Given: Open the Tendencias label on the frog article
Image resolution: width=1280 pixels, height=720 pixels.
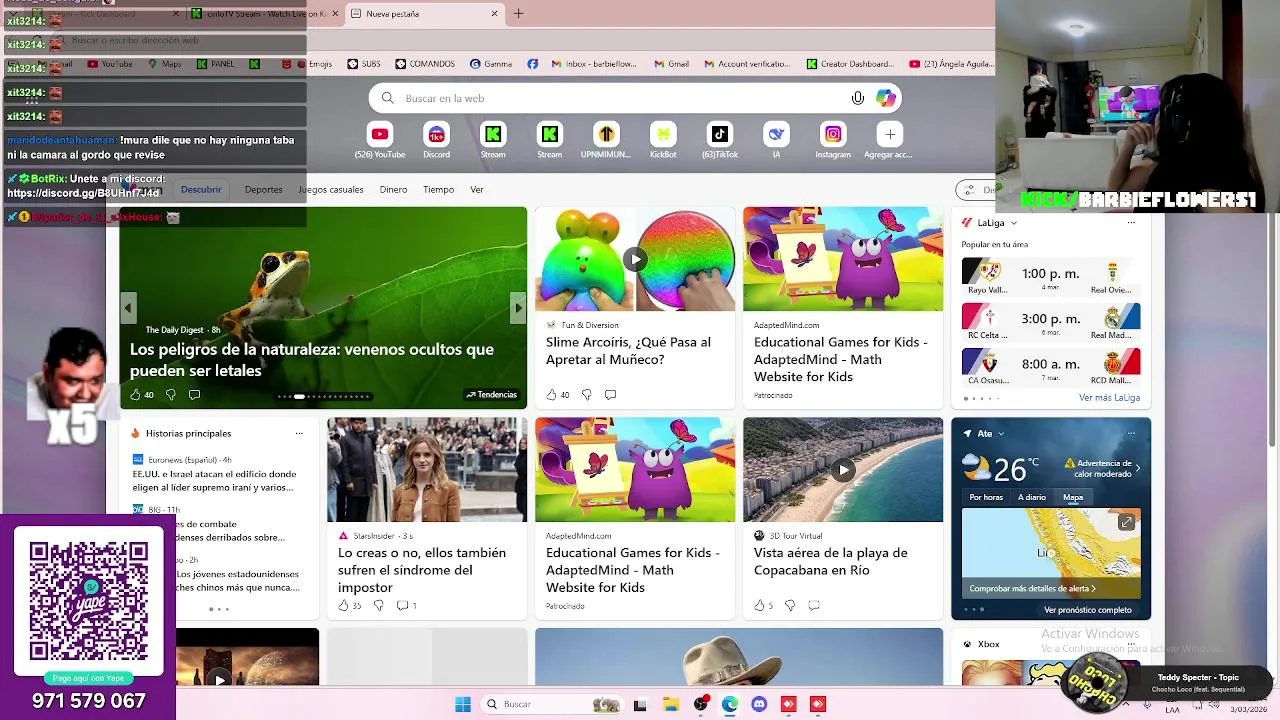Looking at the screenshot, I should point(491,395).
